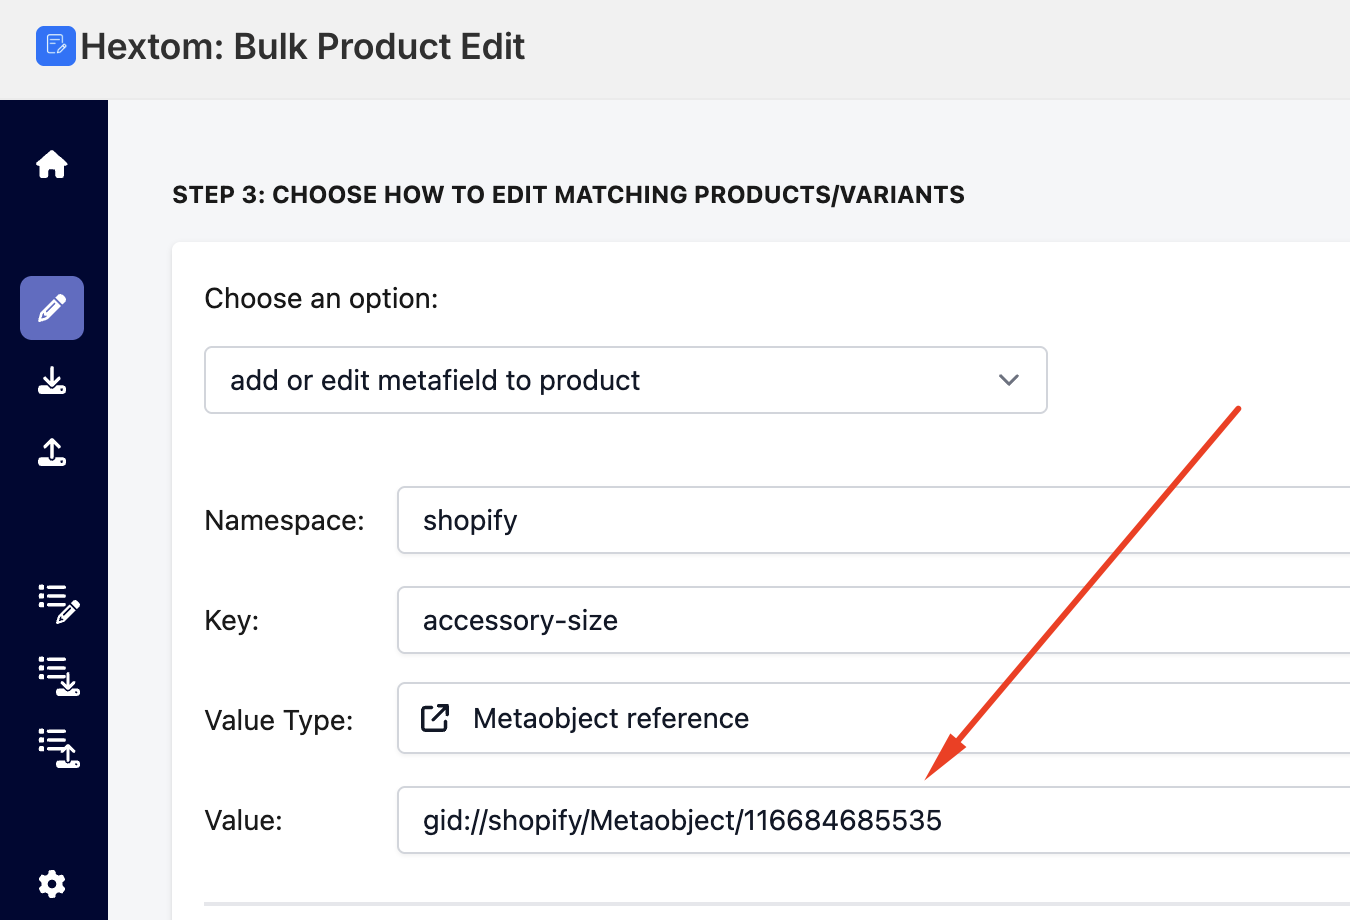Click the Value field with the Metaobject gid

[x=870, y=820]
